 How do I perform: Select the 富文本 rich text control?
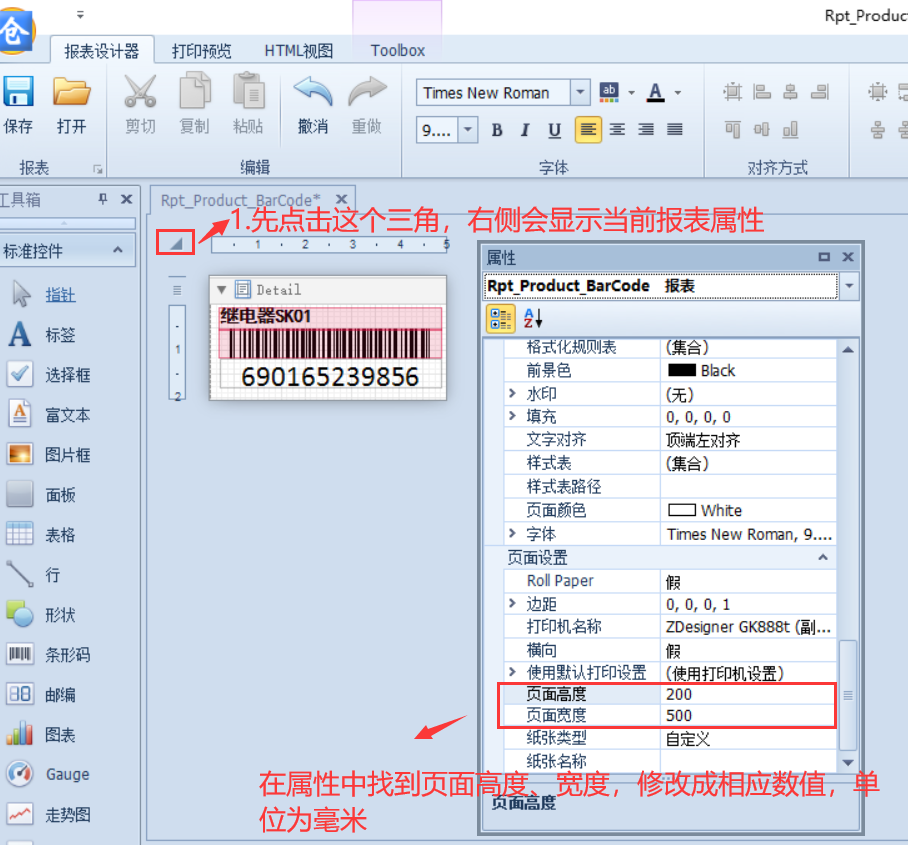68,415
